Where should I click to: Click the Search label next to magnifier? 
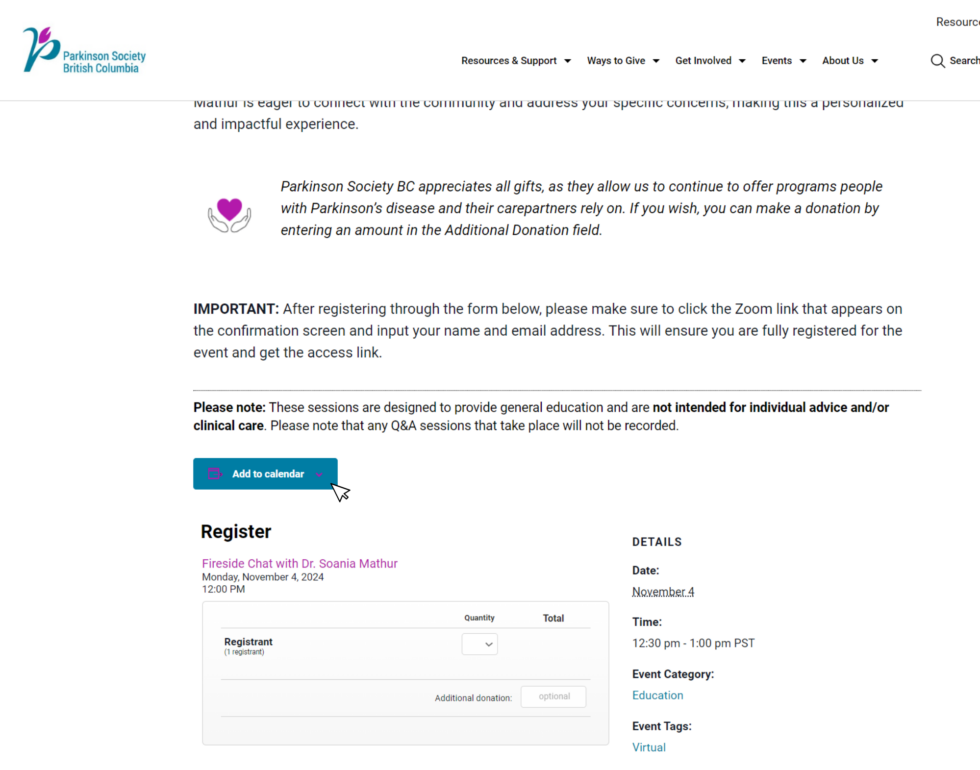(x=962, y=60)
